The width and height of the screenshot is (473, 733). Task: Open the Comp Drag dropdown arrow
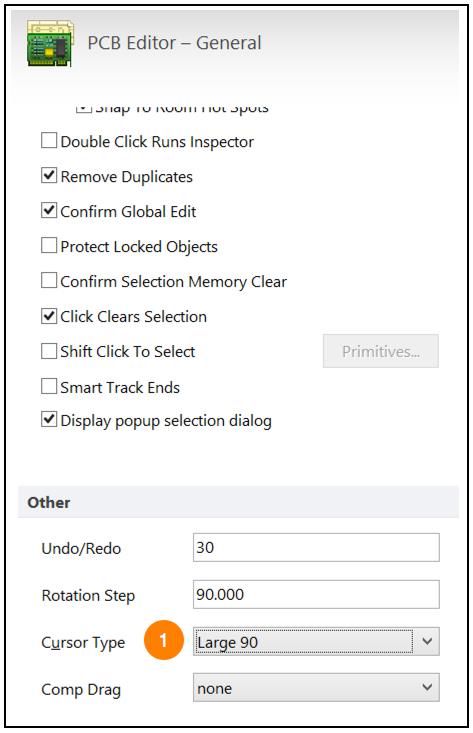[427, 687]
